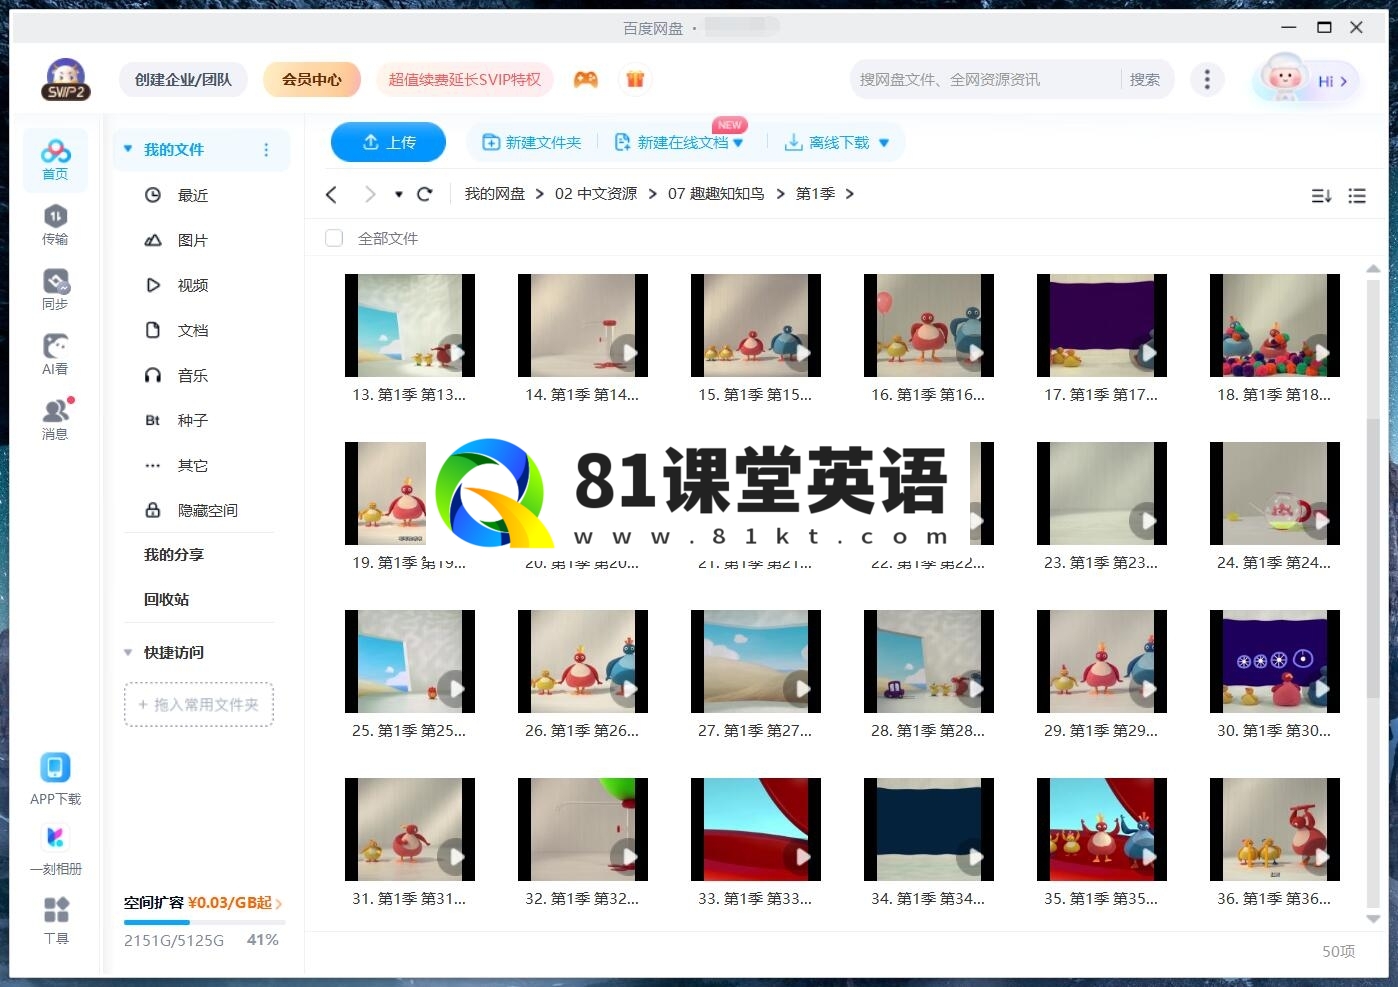Viewport: 1398px width, 987px height.
Task: Click the Hi assistant avatar button
Action: click(1307, 78)
